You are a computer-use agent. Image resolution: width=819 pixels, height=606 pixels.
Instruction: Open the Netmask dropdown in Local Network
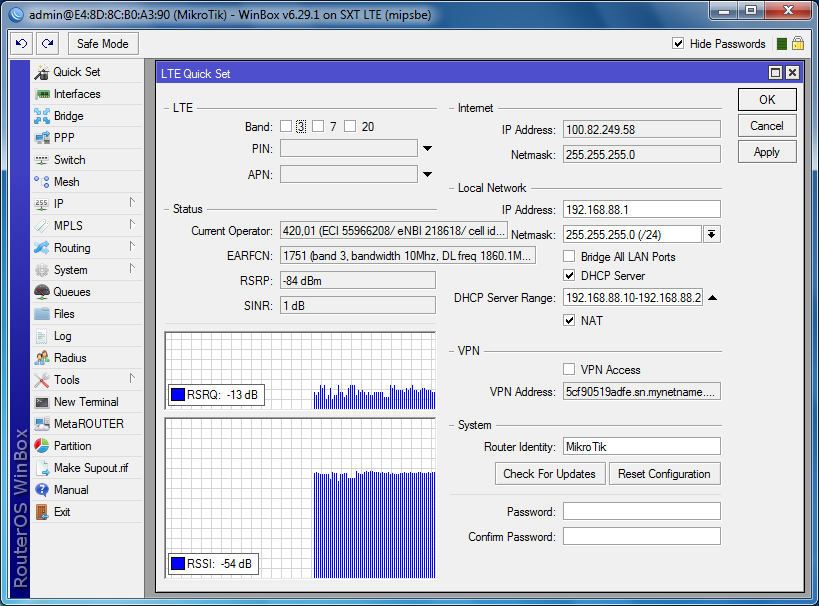coord(712,234)
